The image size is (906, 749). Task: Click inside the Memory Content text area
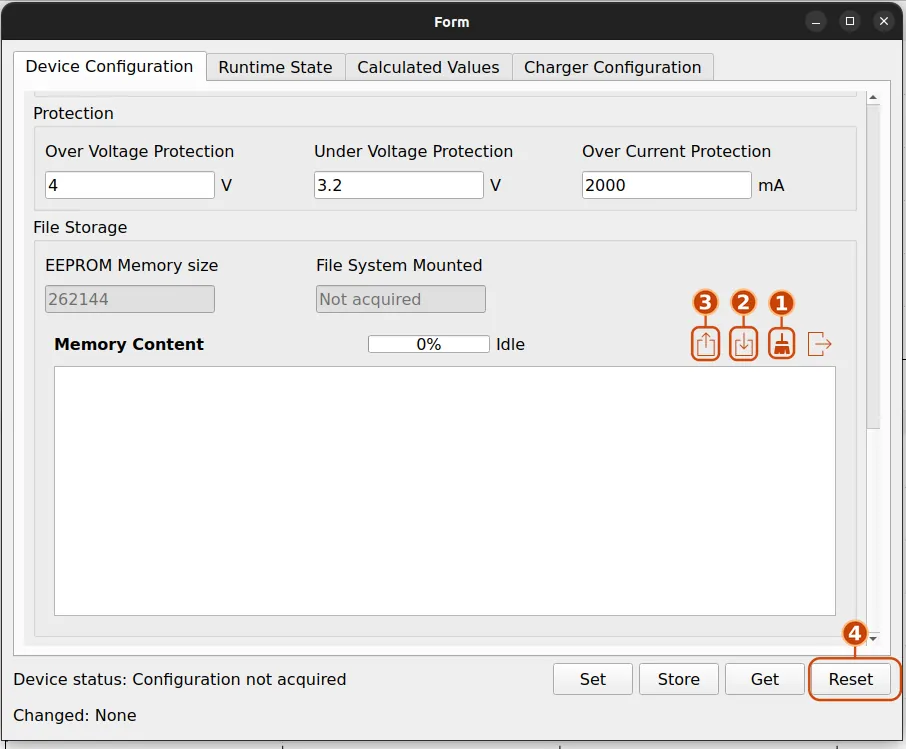click(x=445, y=491)
